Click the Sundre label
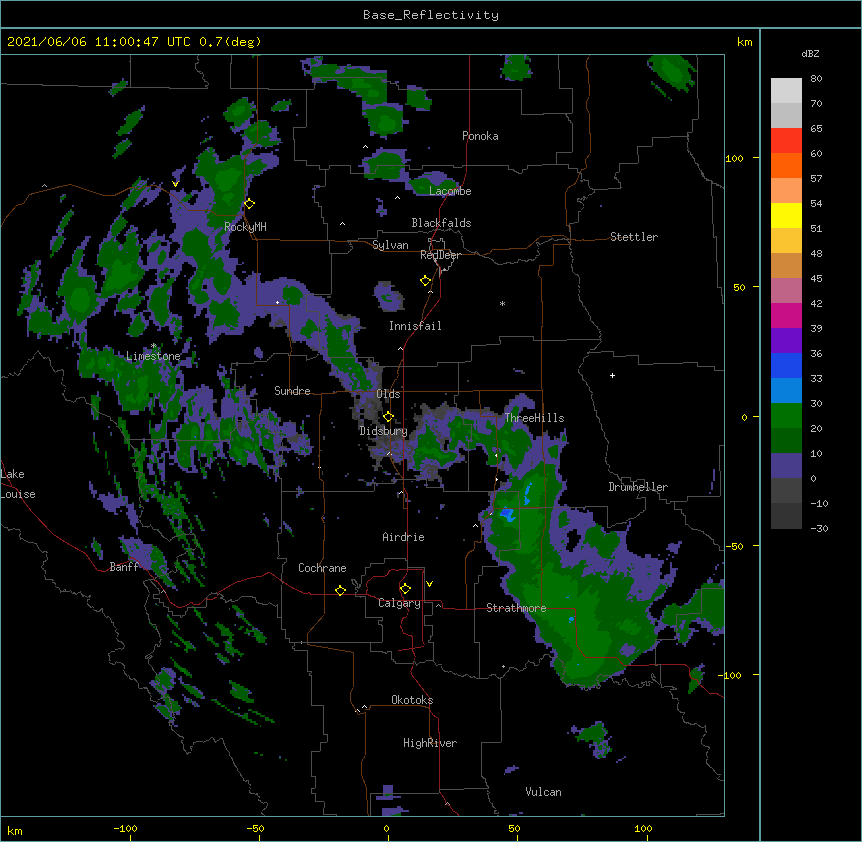This screenshot has width=862, height=842. pyautogui.click(x=292, y=391)
